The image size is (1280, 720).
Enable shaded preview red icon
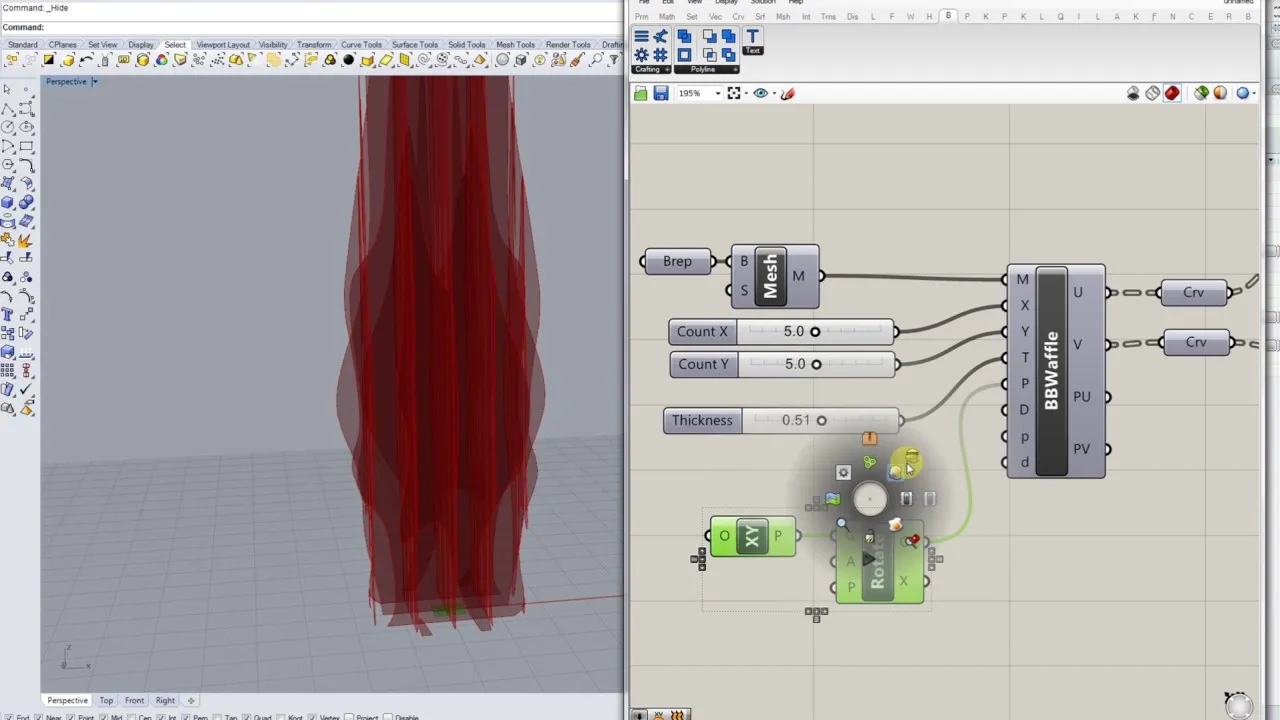(1172, 93)
